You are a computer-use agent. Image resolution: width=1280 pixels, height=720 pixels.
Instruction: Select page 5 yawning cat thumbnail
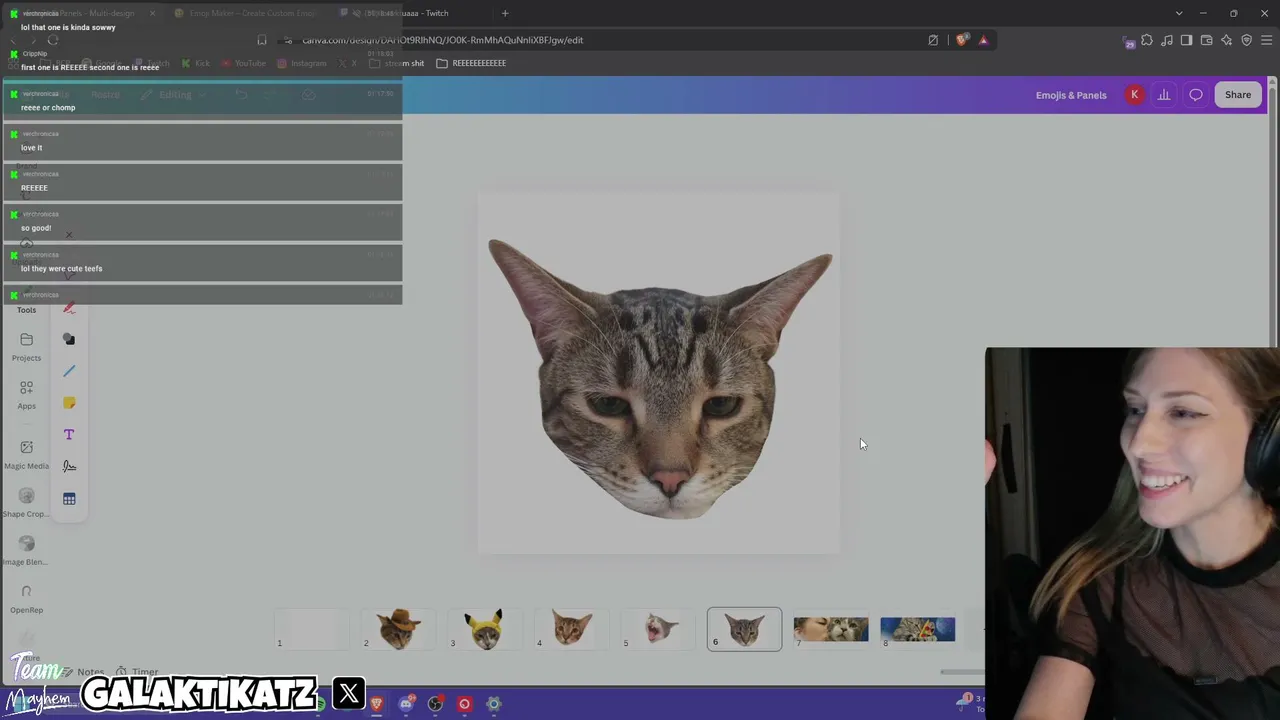pyautogui.click(x=658, y=629)
